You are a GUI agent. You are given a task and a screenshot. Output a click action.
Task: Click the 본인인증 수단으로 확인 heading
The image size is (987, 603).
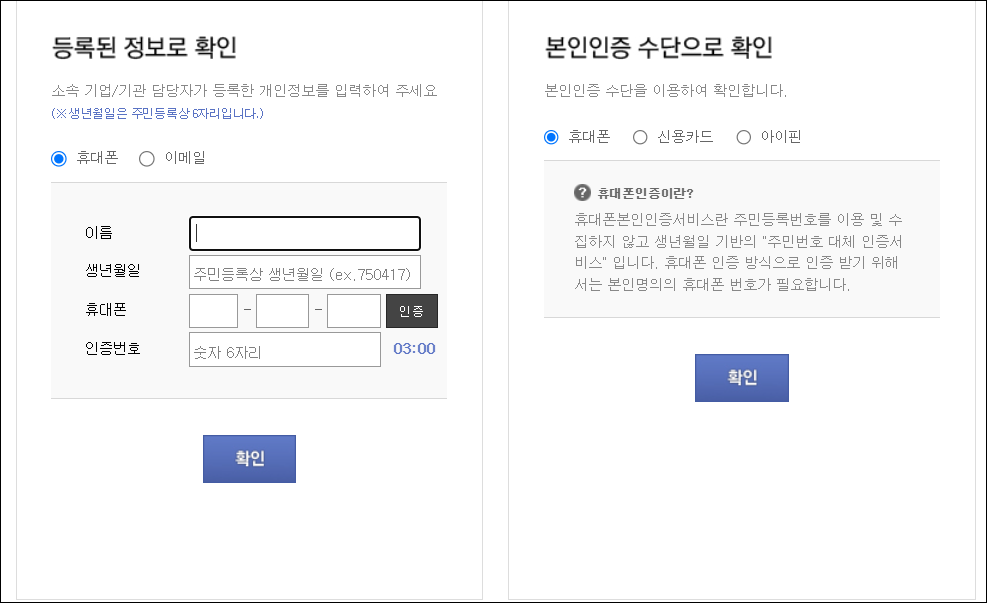[x=658, y=47]
